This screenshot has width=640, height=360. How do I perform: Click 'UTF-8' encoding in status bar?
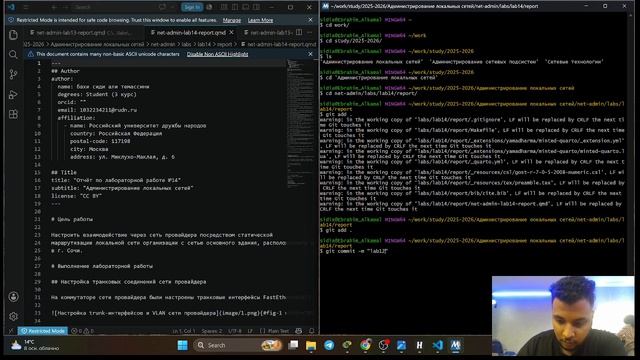click(235, 331)
